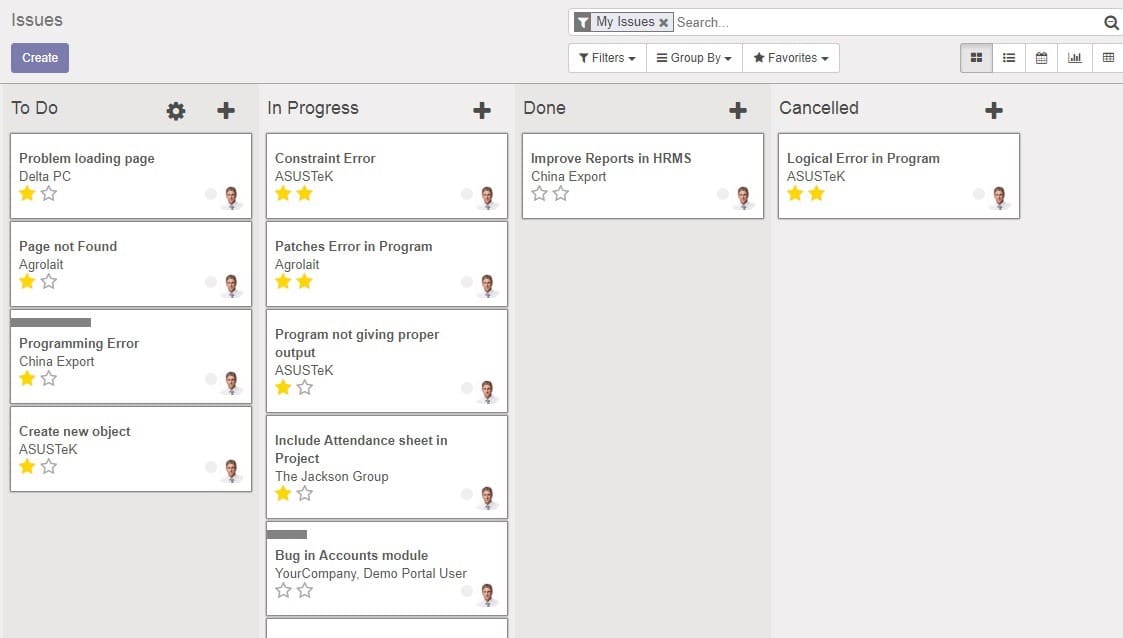The height and width of the screenshot is (638, 1123).
Task: Open the Page not Found card
Action: tap(131, 264)
